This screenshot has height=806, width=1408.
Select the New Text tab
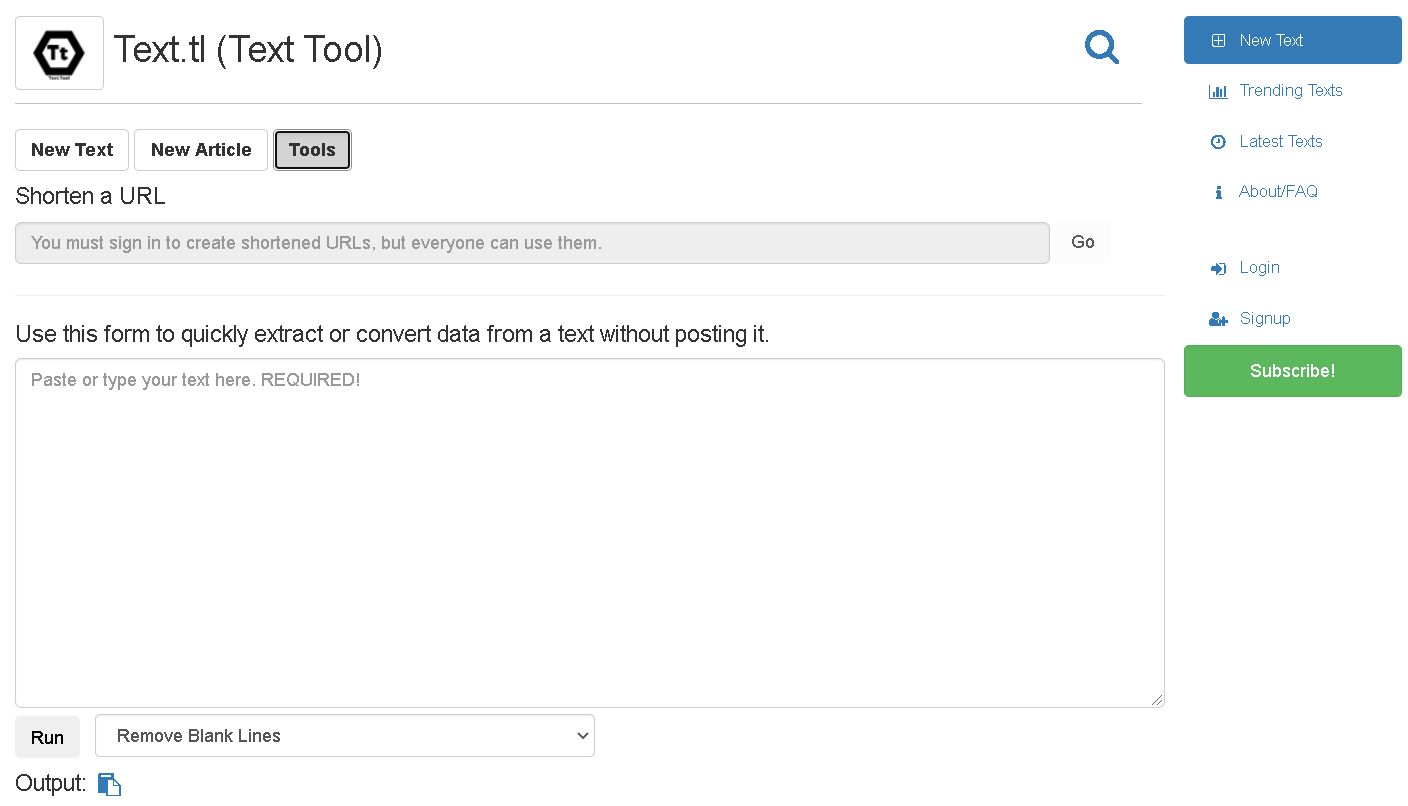click(x=71, y=150)
